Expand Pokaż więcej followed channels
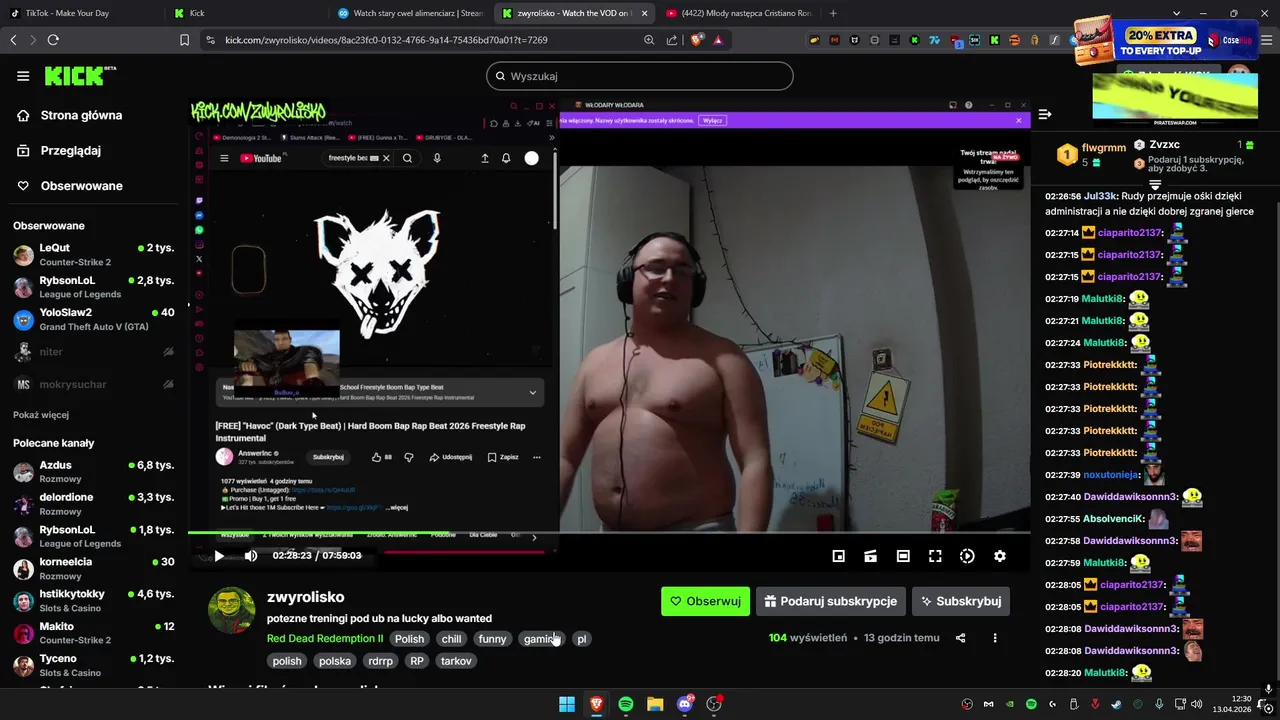The height and width of the screenshot is (720, 1280). coord(41,415)
